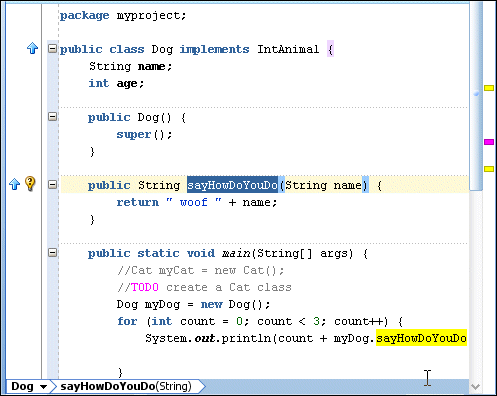Click the scroll down arrow at bottom right
The width and height of the screenshot is (497, 396).
tap(475, 386)
